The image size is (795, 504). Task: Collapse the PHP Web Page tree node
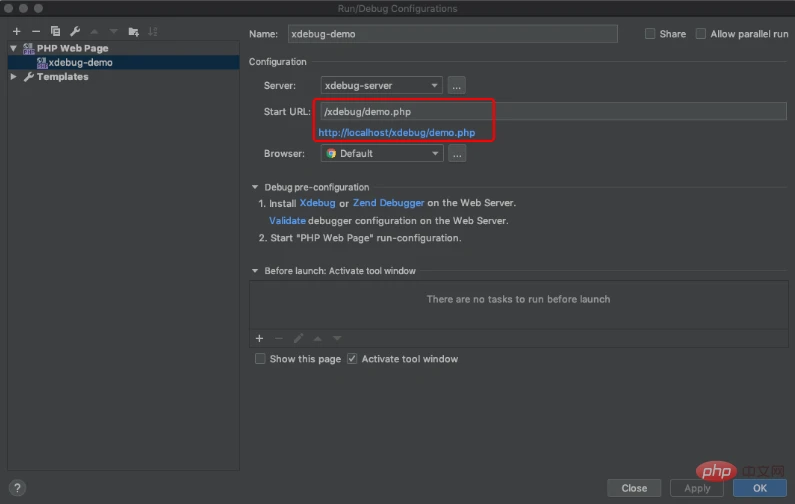point(14,48)
